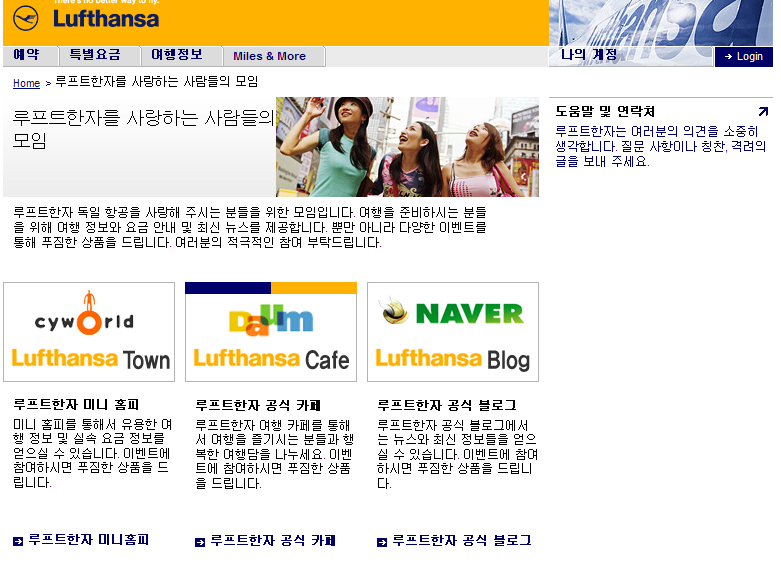The image size is (781, 562).
Task: Select the 나의 계정 header label
Action: (589, 54)
